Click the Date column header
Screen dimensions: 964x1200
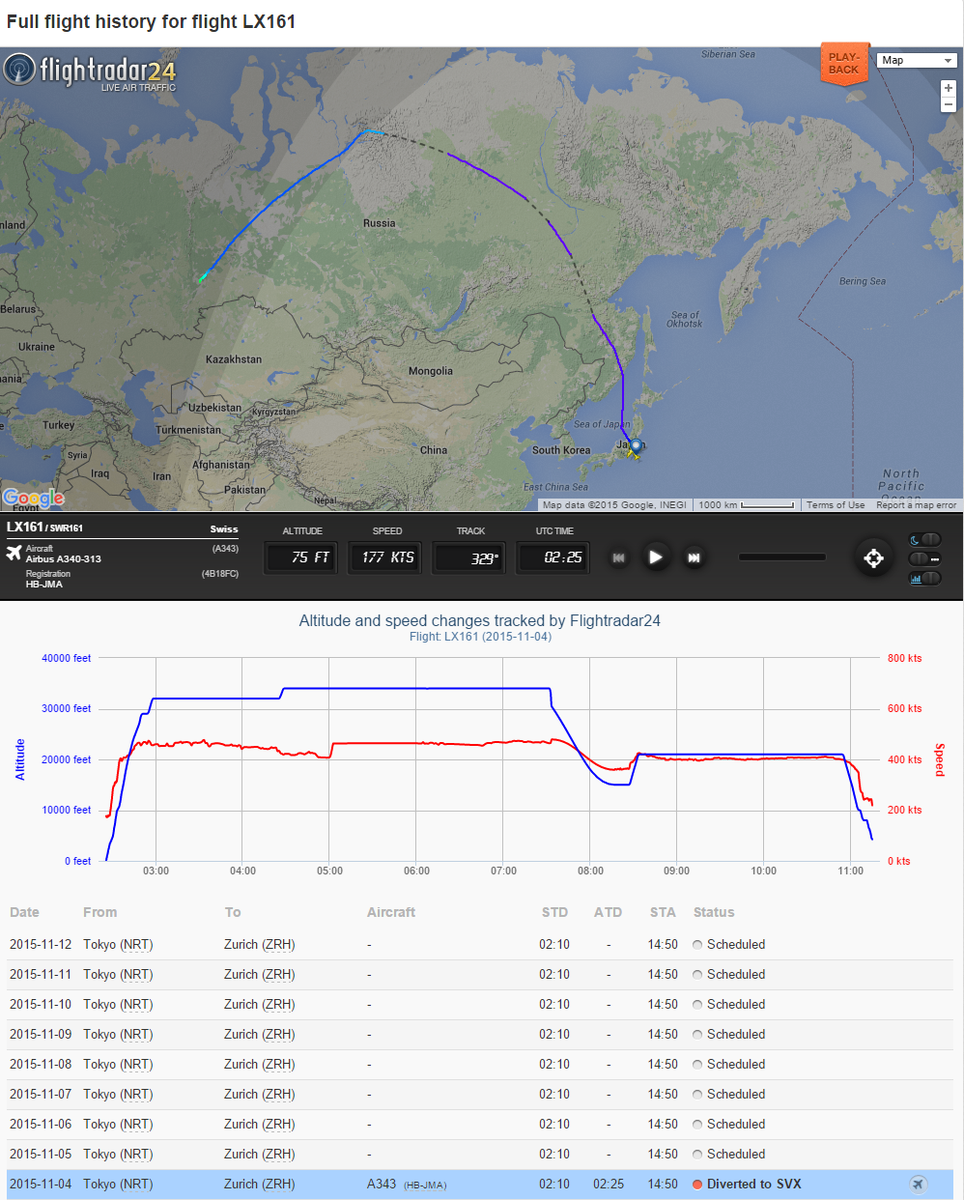[x=25, y=912]
